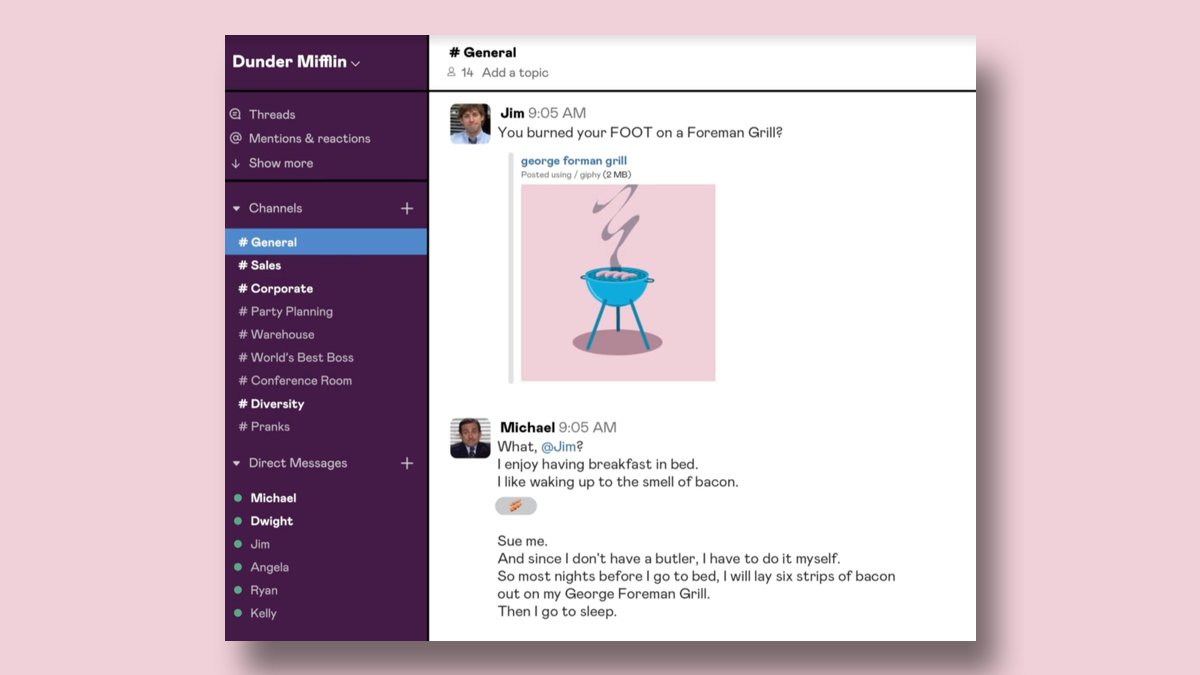
Task: Open Jim's profile avatar
Action: click(468, 124)
